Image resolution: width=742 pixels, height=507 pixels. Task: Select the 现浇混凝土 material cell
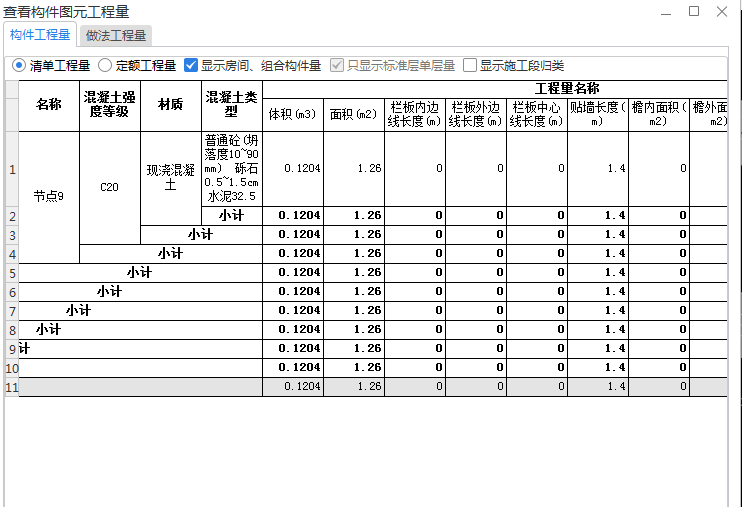[x=171, y=178]
